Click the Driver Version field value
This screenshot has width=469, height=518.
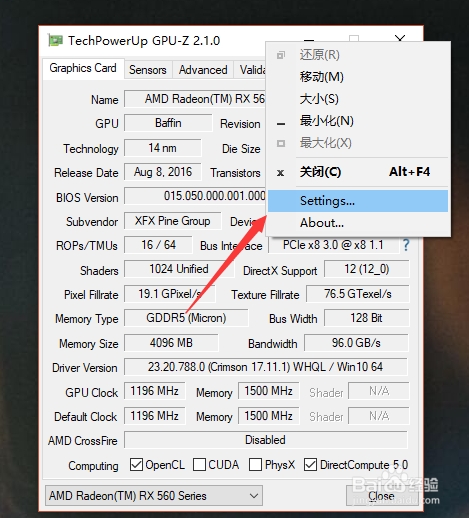coord(266,367)
